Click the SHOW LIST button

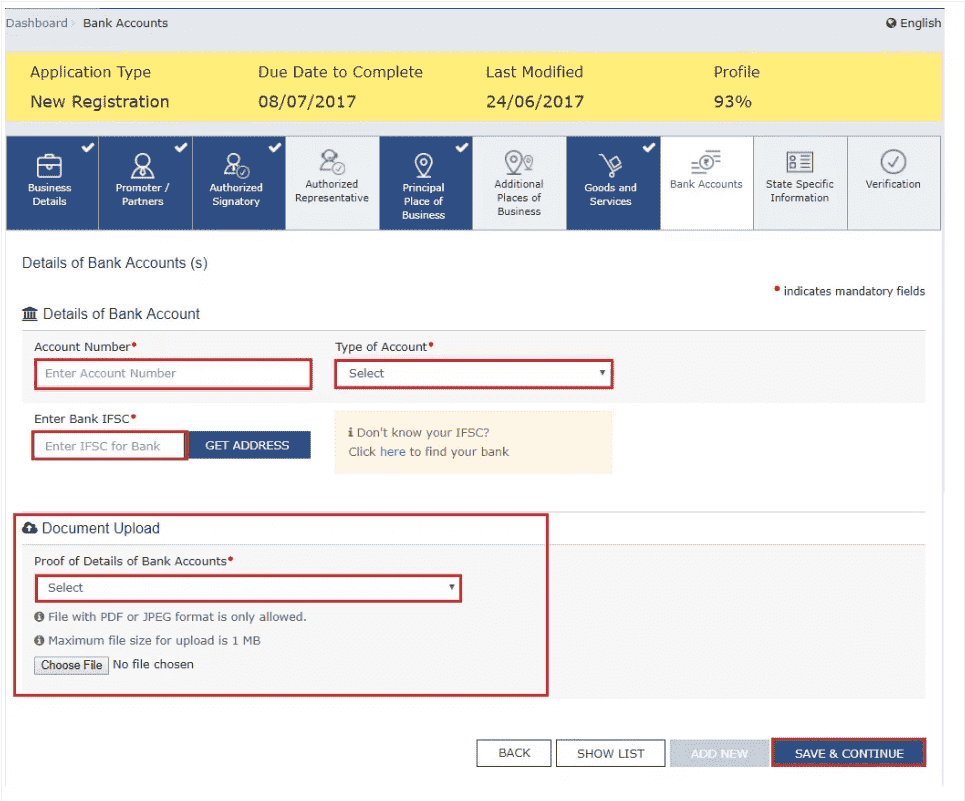click(611, 753)
